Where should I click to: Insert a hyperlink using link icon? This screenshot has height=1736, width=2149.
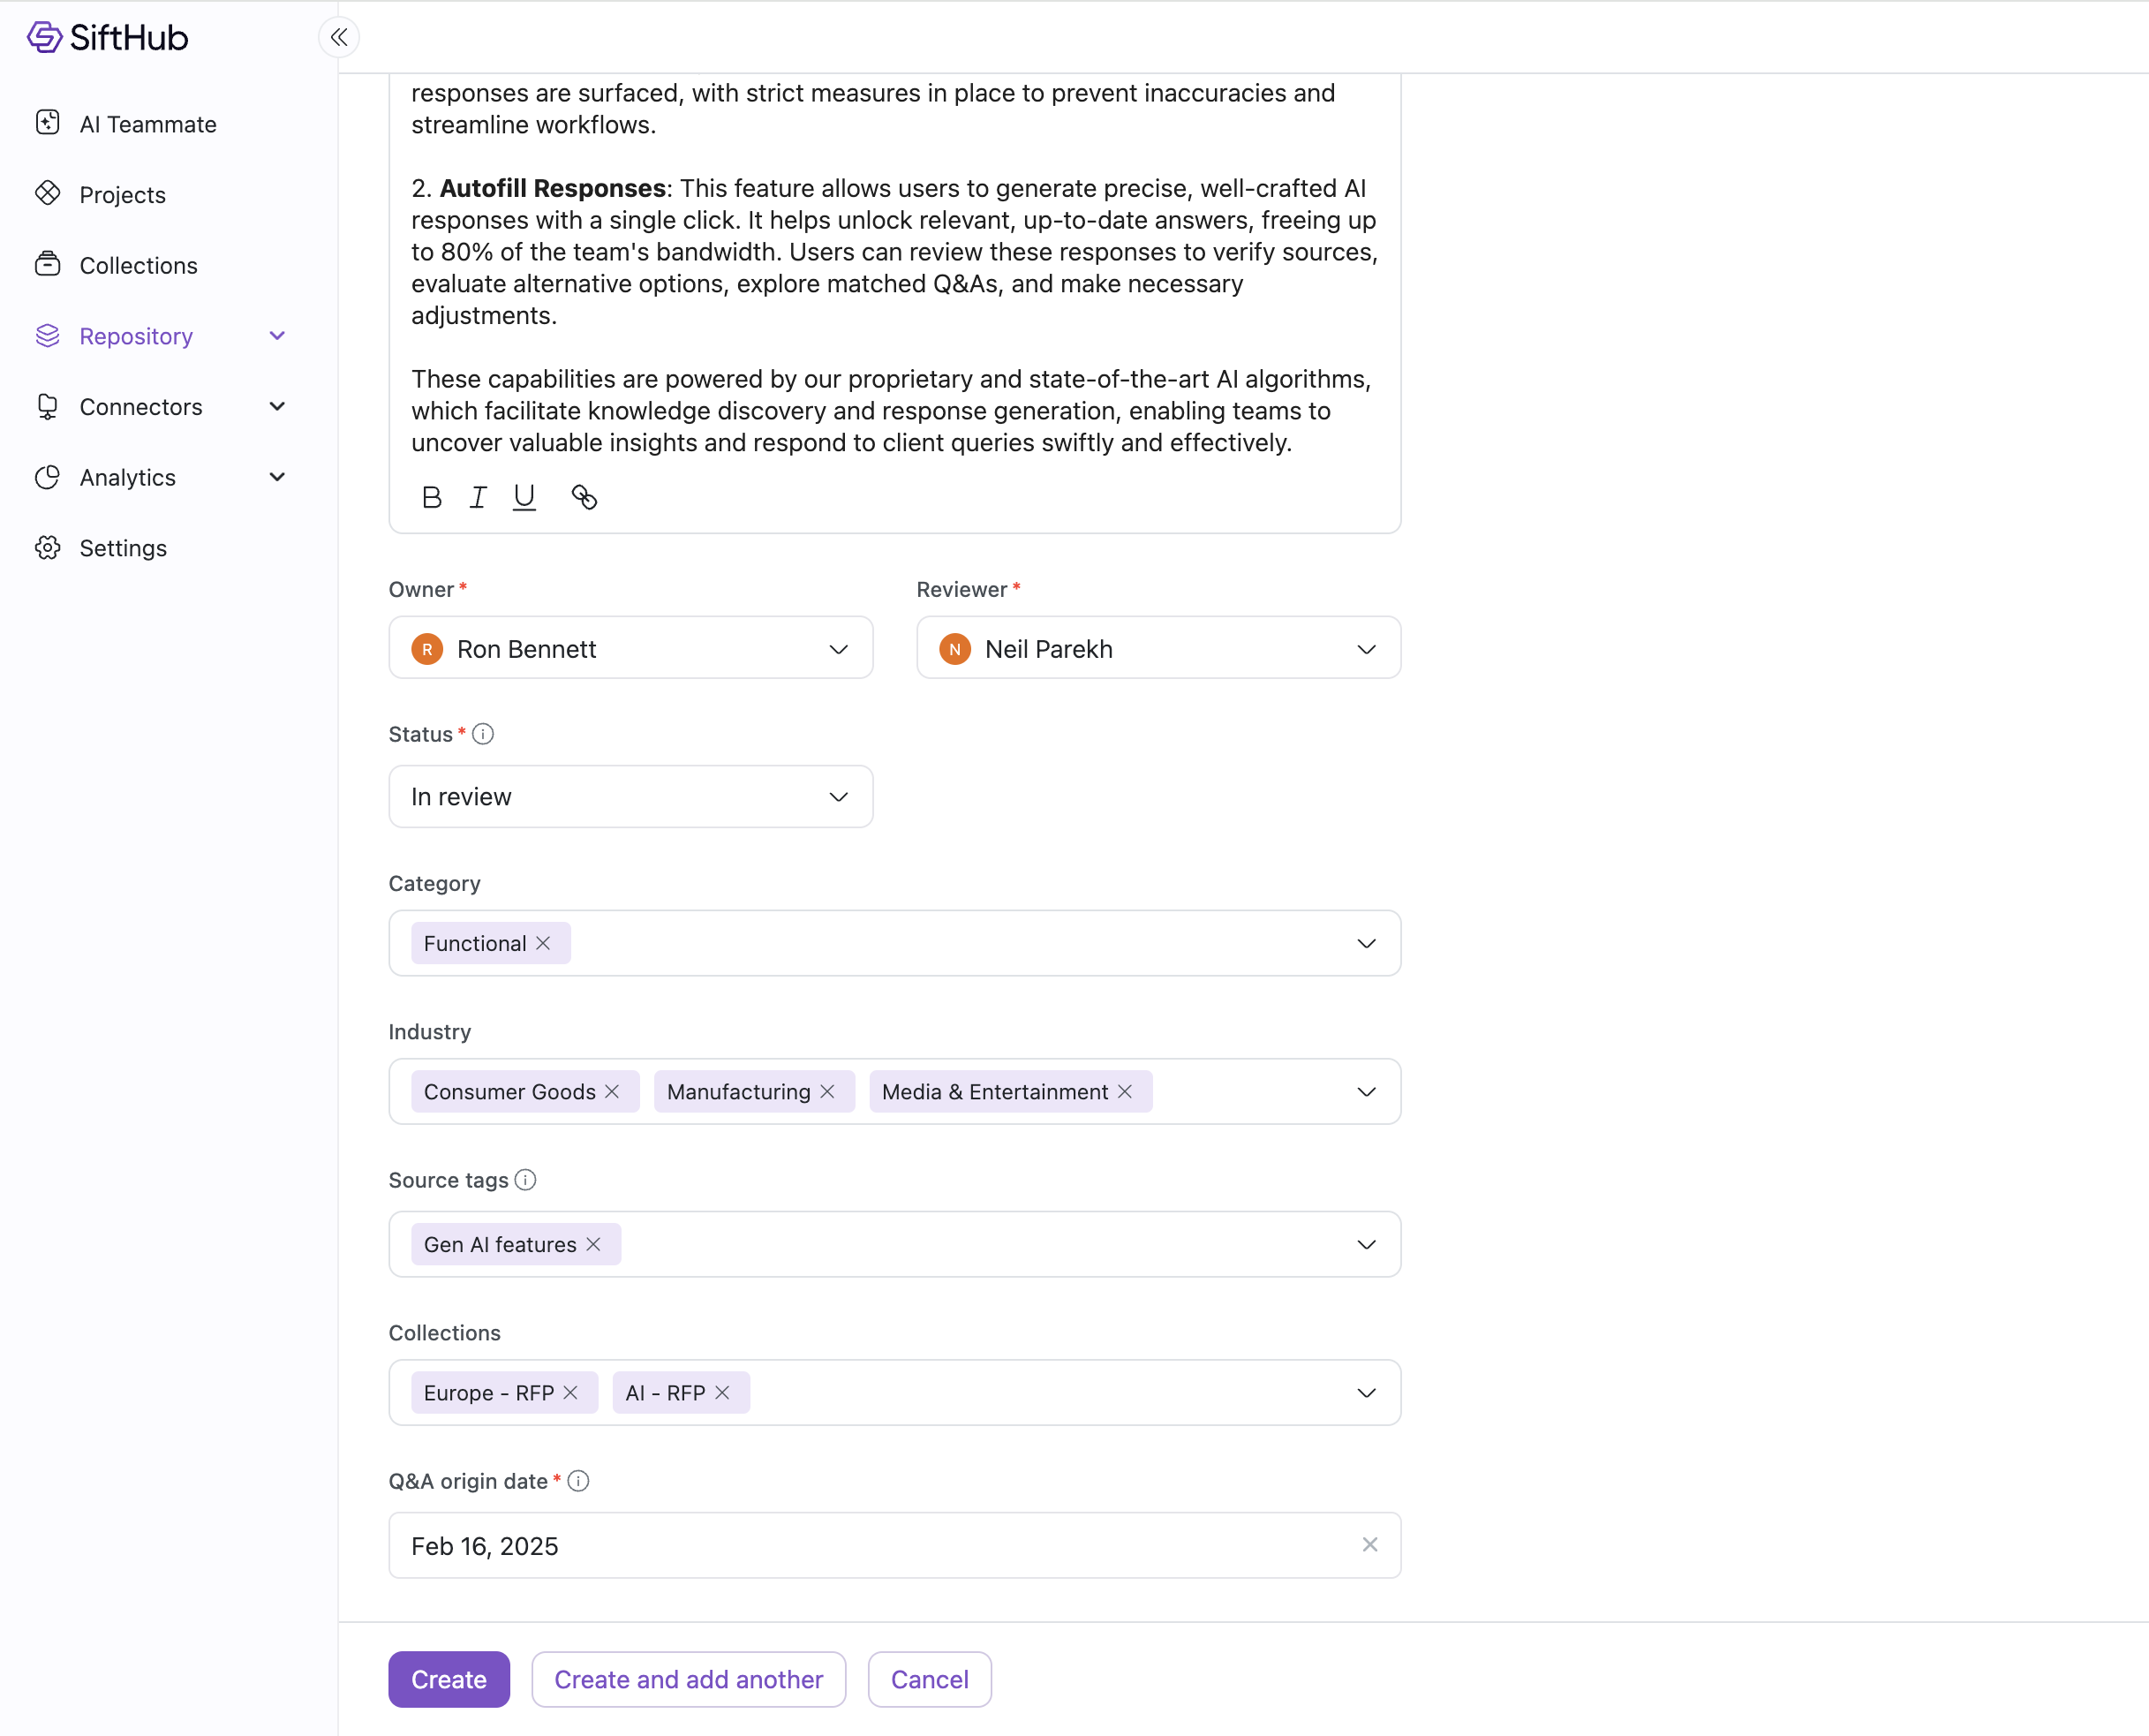(584, 497)
